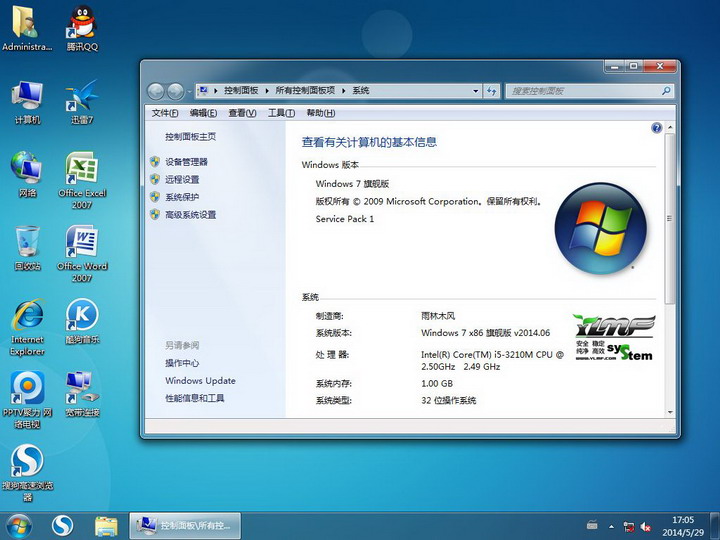Open the 编辑(E) menu

pyautogui.click(x=203, y=113)
